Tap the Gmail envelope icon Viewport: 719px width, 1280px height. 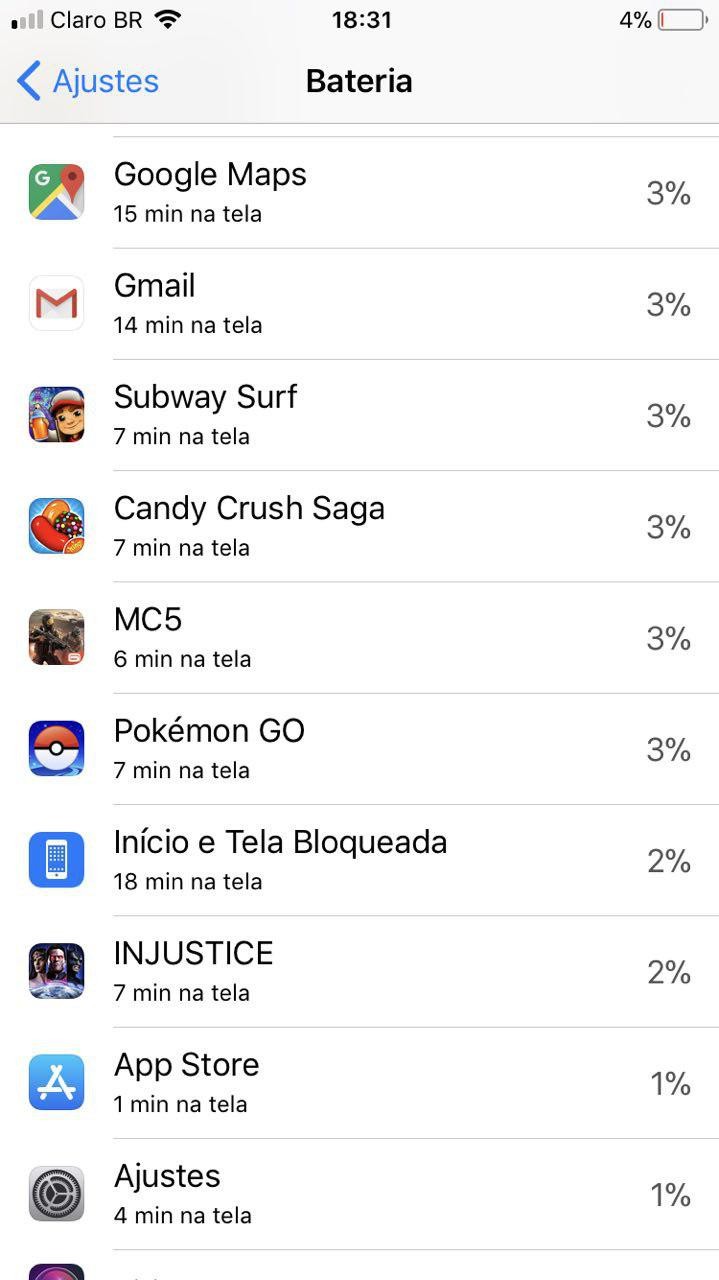56,303
